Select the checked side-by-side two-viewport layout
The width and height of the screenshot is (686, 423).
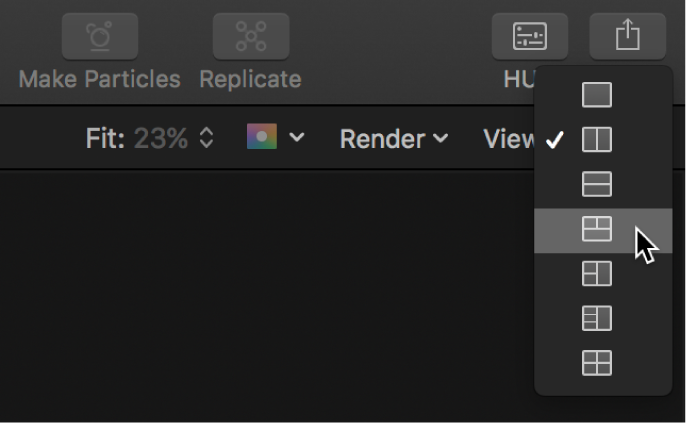[597, 140]
